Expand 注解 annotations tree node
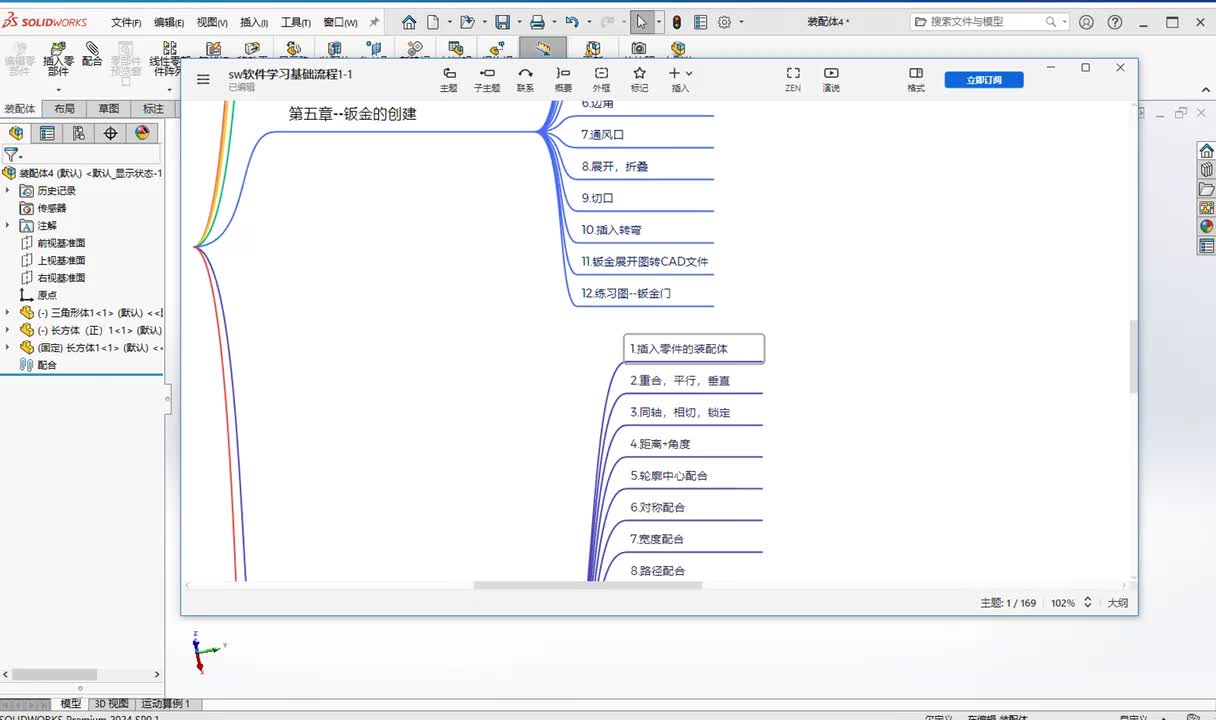1216x720 pixels. 8,225
